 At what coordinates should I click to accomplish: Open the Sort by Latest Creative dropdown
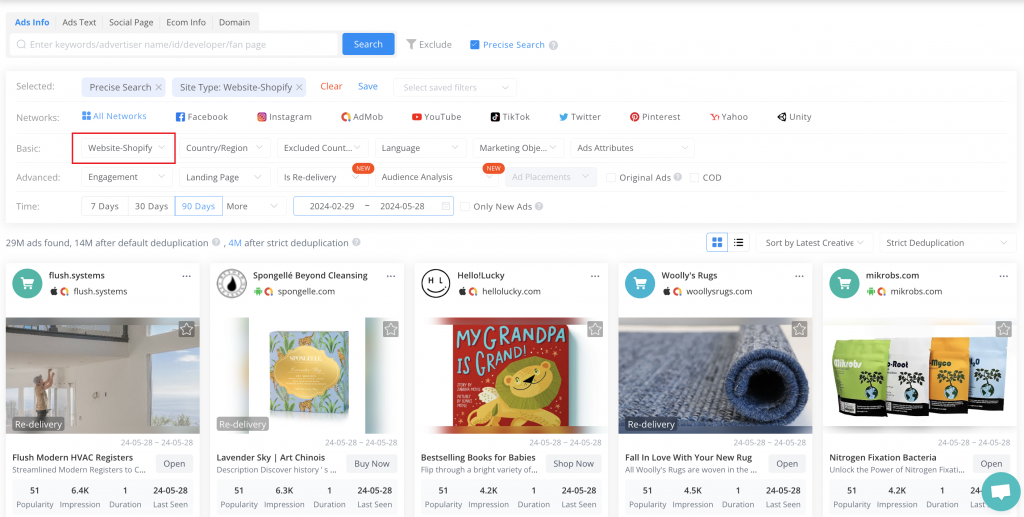[815, 243]
